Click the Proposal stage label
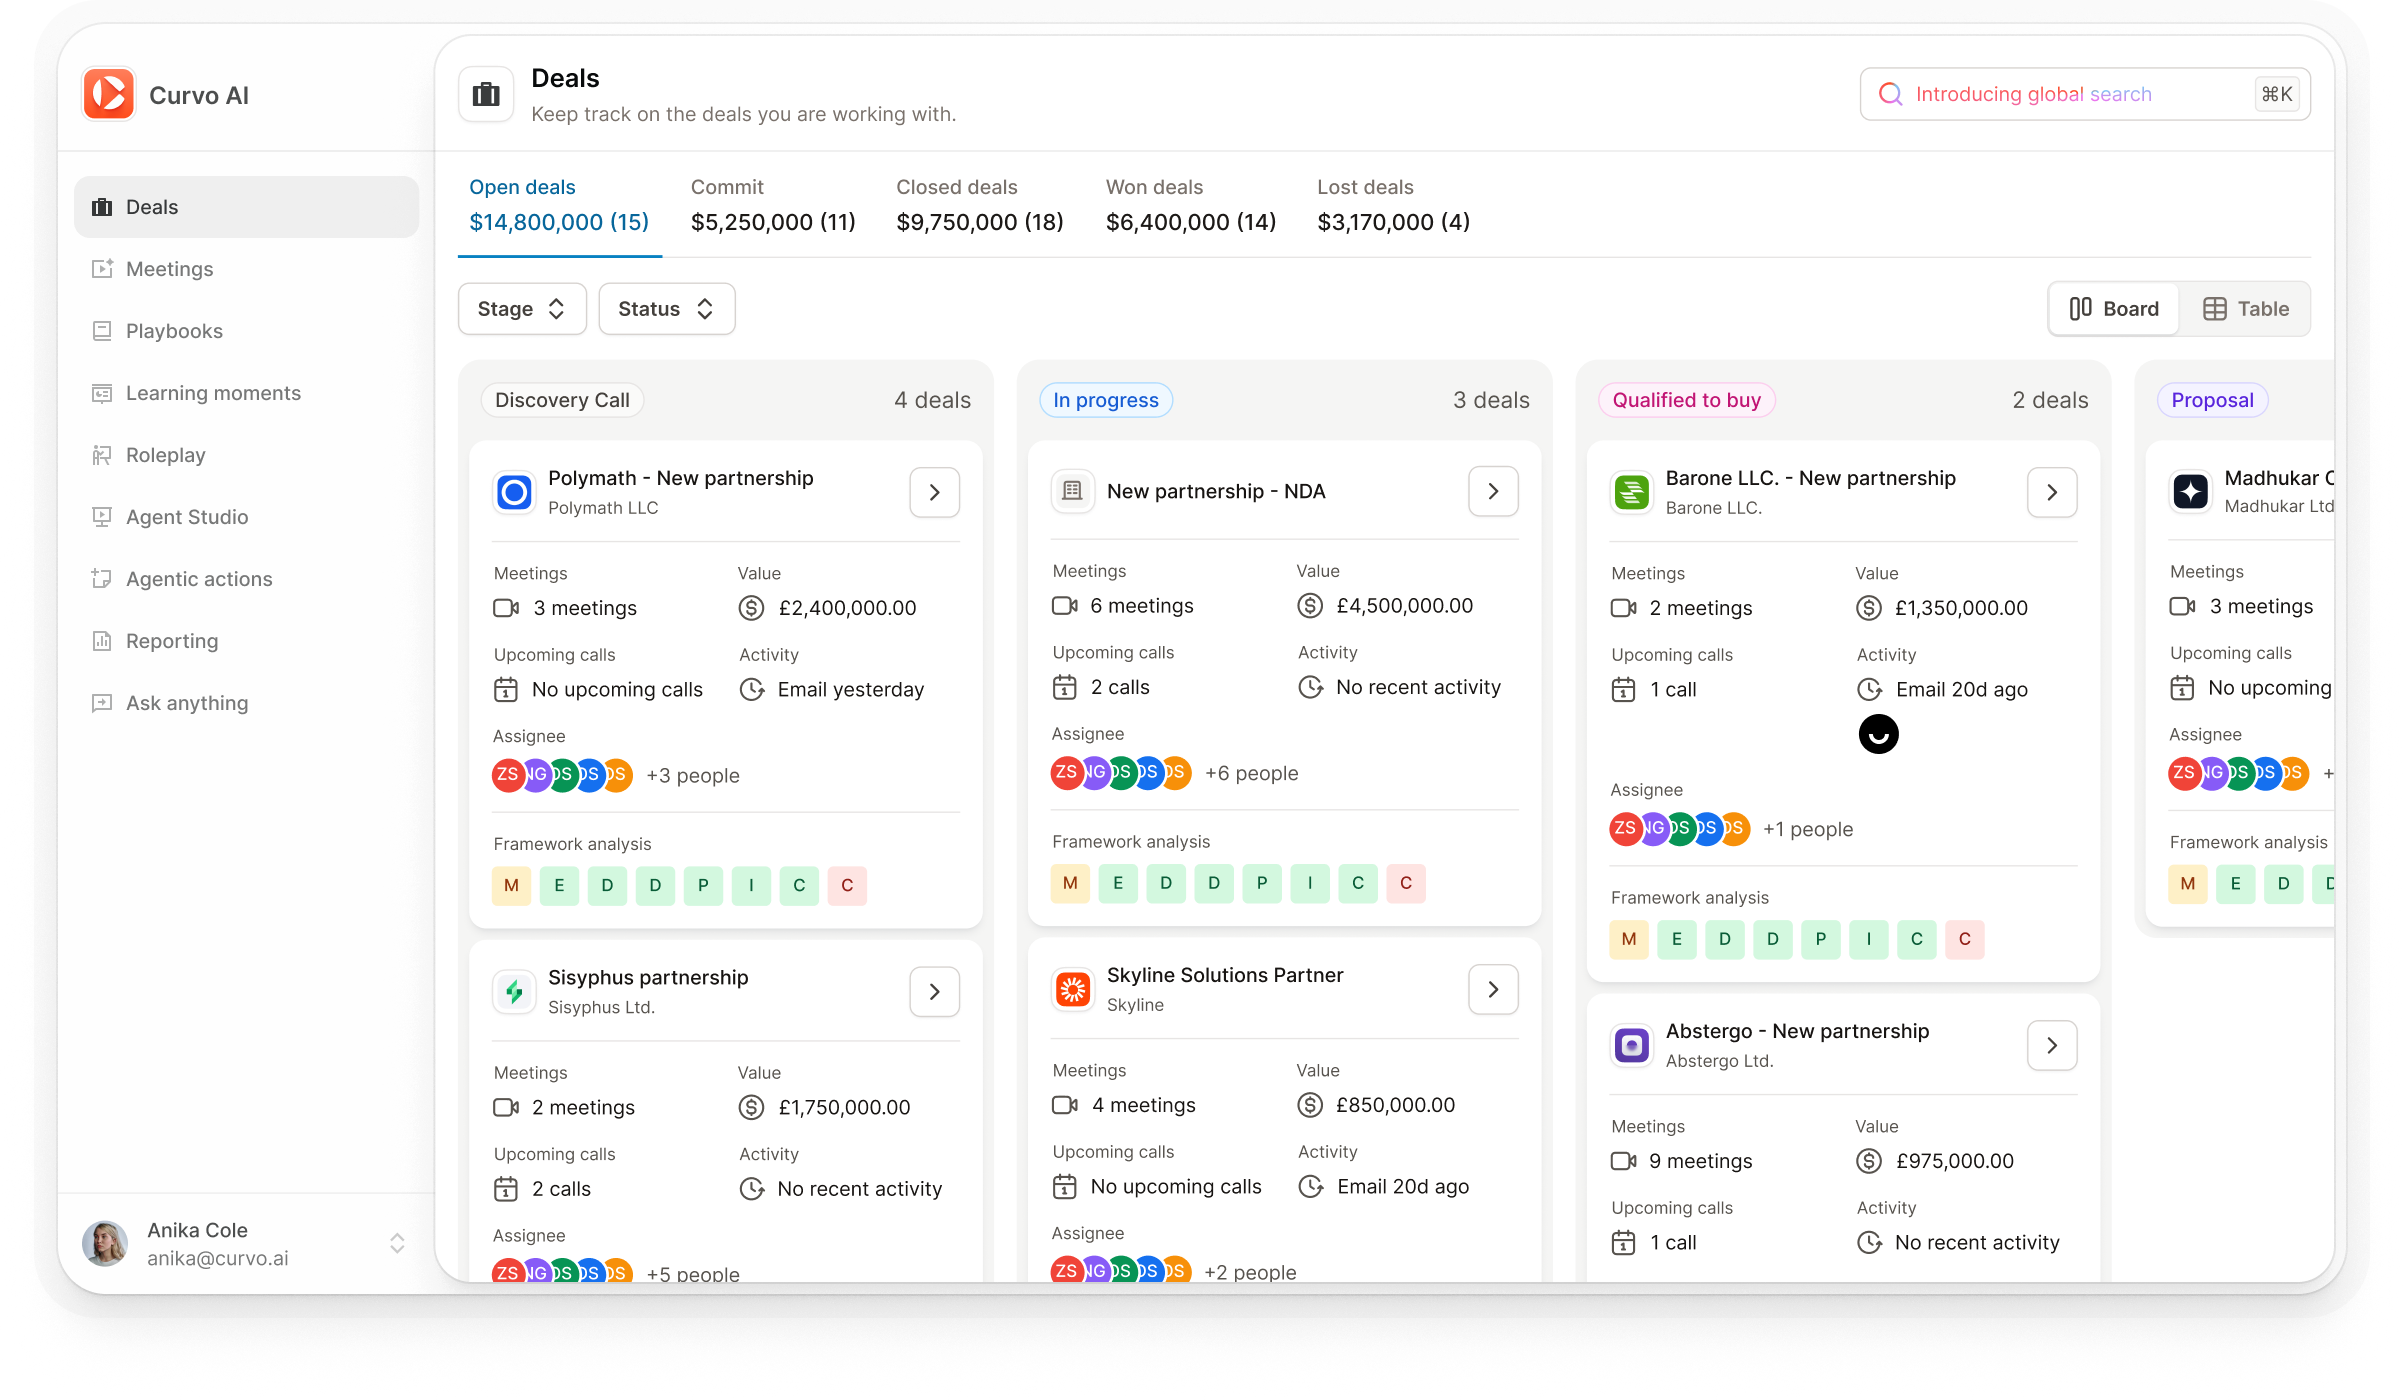2404x1400 pixels. click(x=2212, y=400)
